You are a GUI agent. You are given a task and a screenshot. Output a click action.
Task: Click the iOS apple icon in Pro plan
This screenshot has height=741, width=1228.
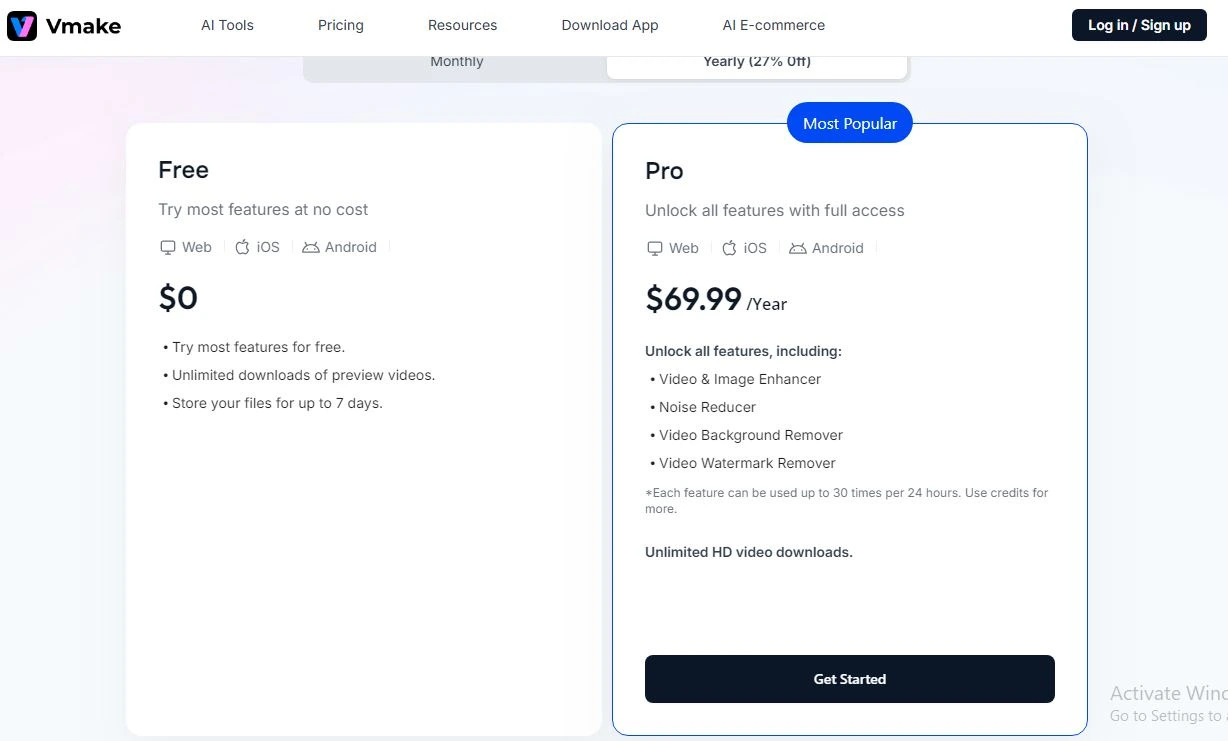click(729, 248)
